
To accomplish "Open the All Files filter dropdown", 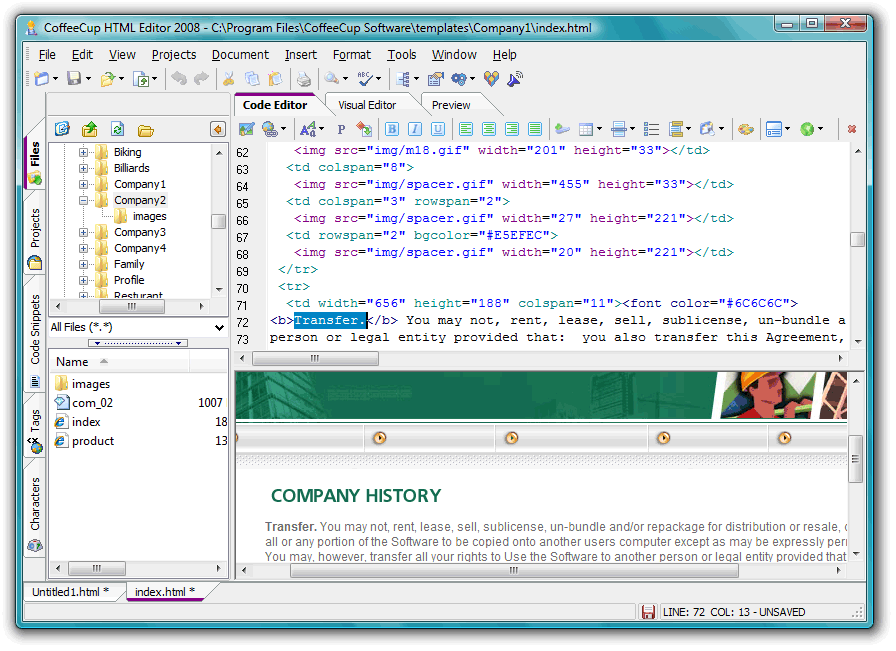I will click(x=219, y=327).
